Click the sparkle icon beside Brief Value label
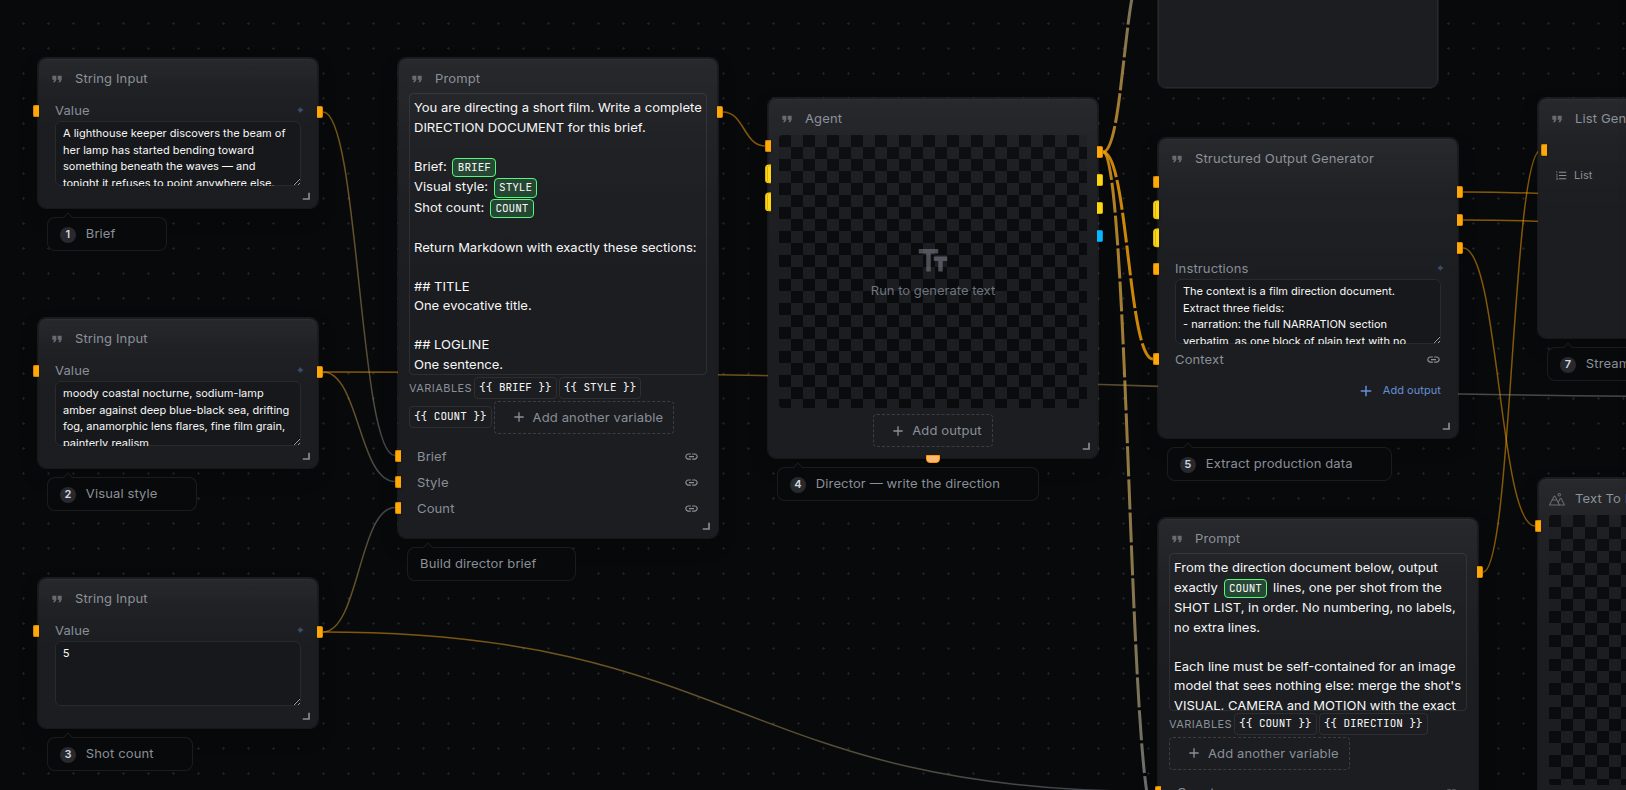The height and width of the screenshot is (790, 1626). (x=300, y=110)
